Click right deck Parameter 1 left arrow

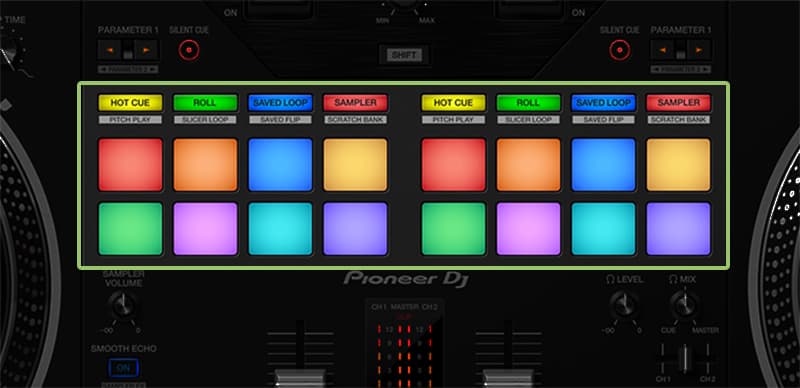(x=662, y=50)
